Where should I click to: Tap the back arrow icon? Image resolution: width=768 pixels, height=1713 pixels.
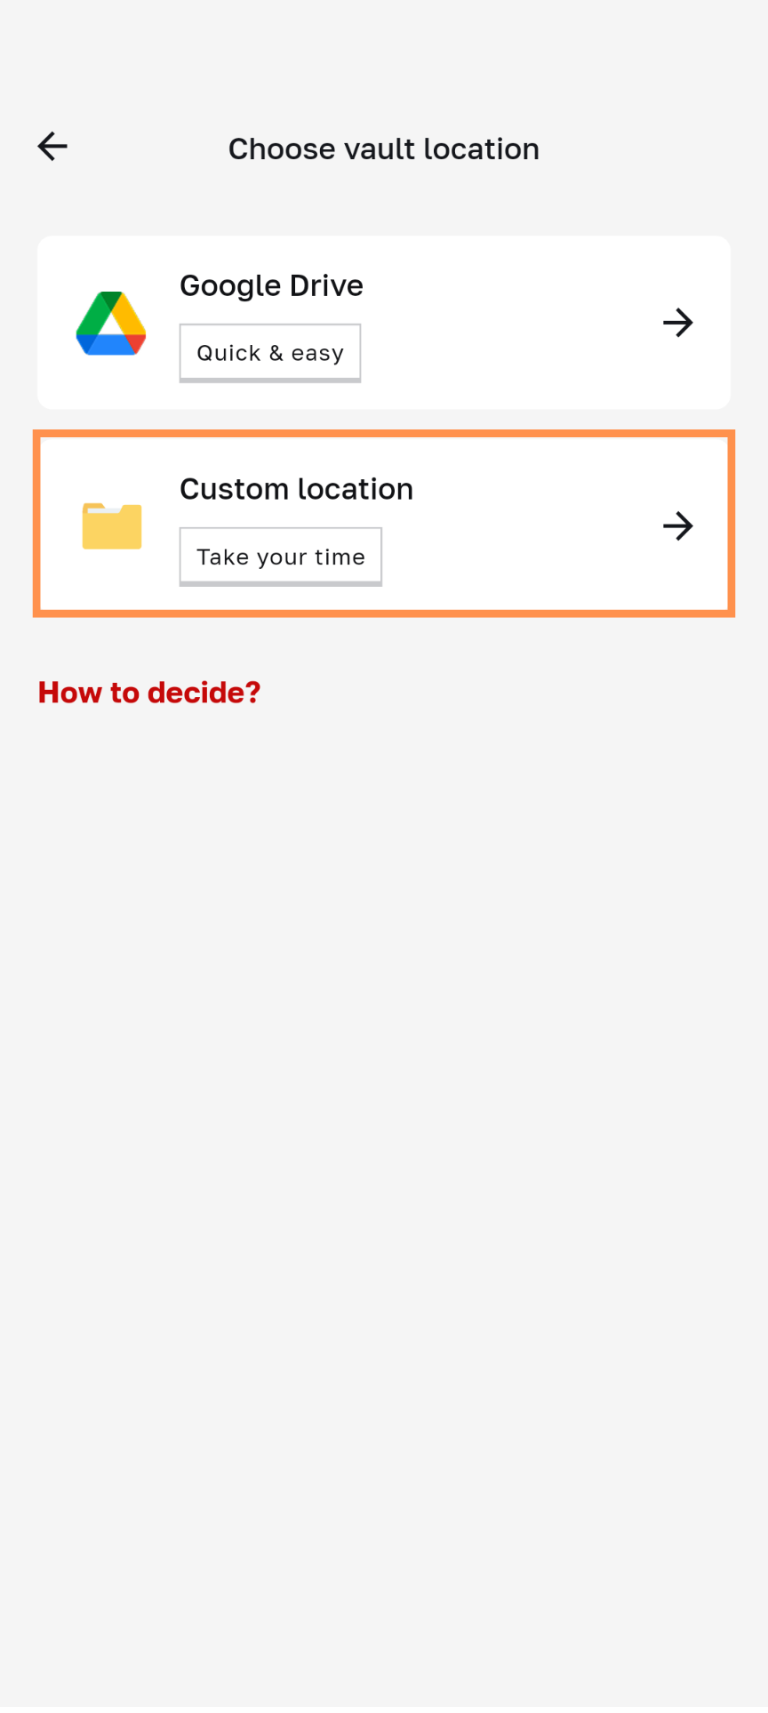click(x=53, y=147)
